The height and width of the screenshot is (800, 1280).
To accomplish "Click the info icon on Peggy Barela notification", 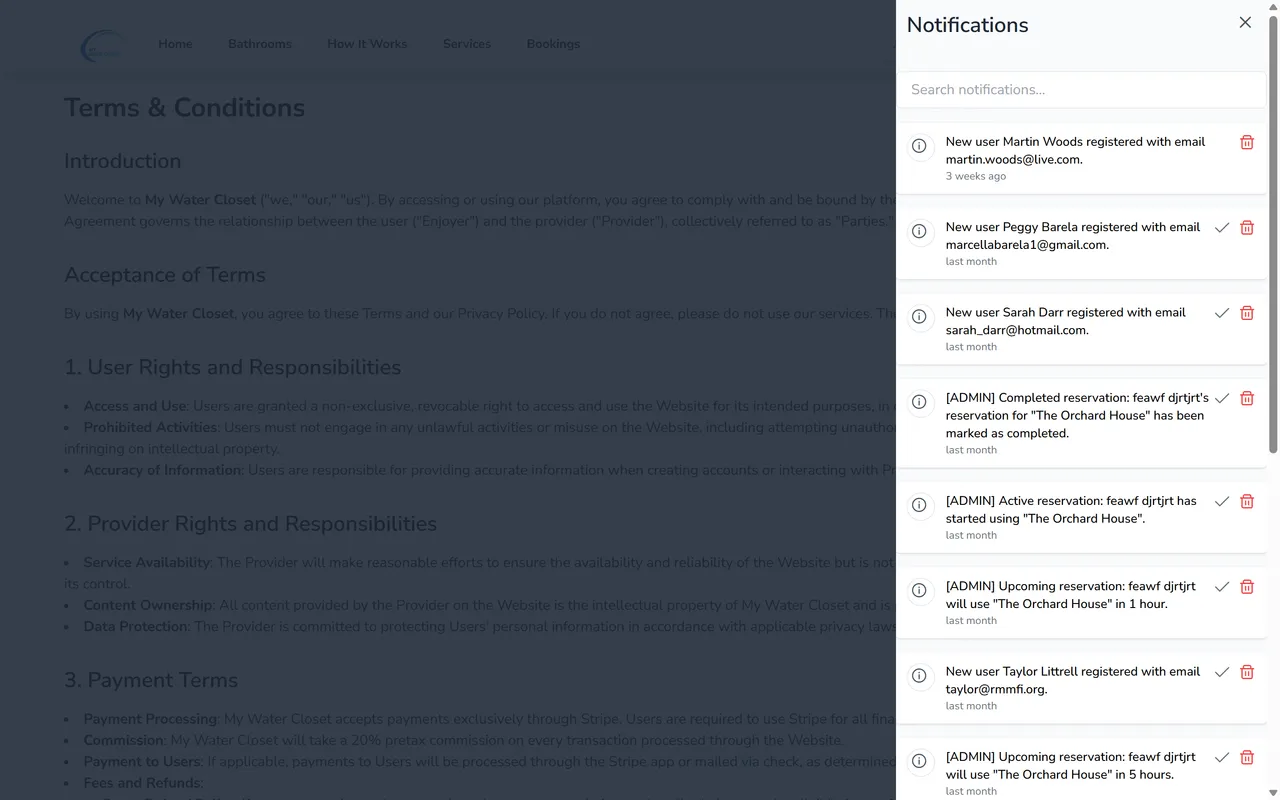I will click(x=919, y=231).
